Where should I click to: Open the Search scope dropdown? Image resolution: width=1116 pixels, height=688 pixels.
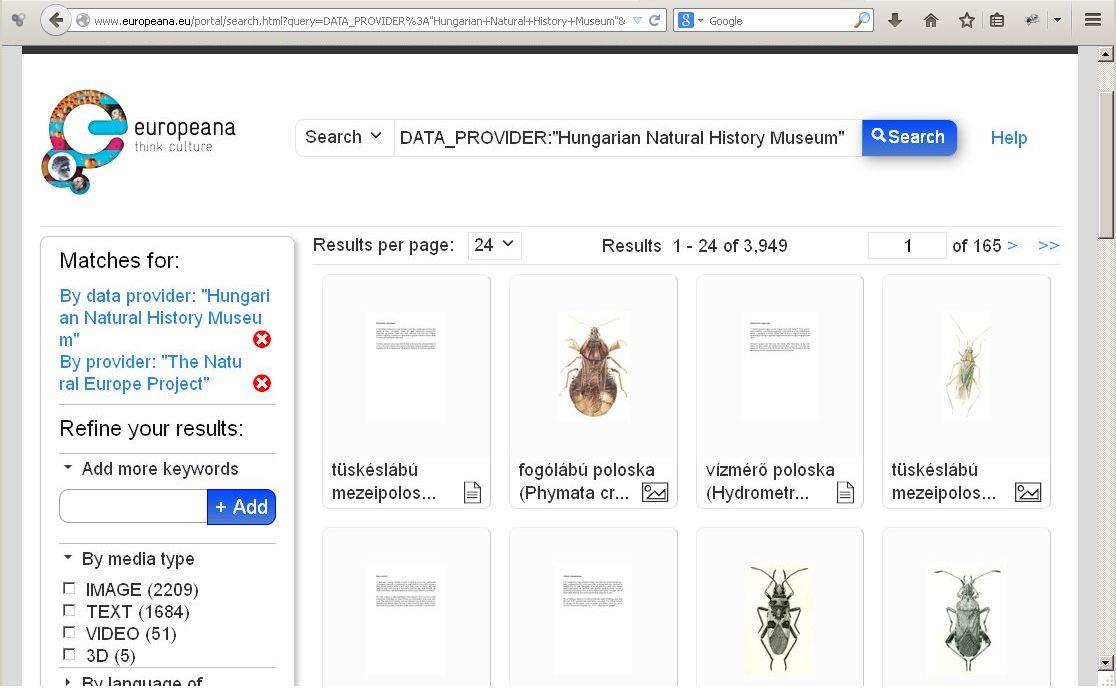pyautogui.click(x=344, y=137)
